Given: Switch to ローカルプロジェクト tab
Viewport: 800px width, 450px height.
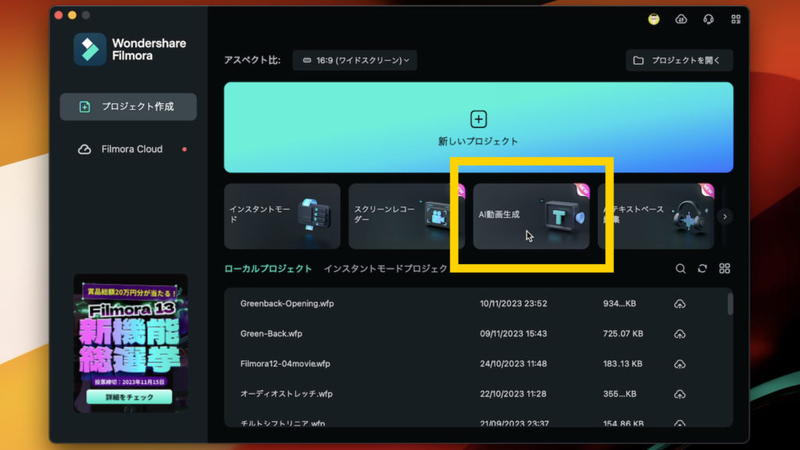Looking at the screenshot, I should [268, 269].
